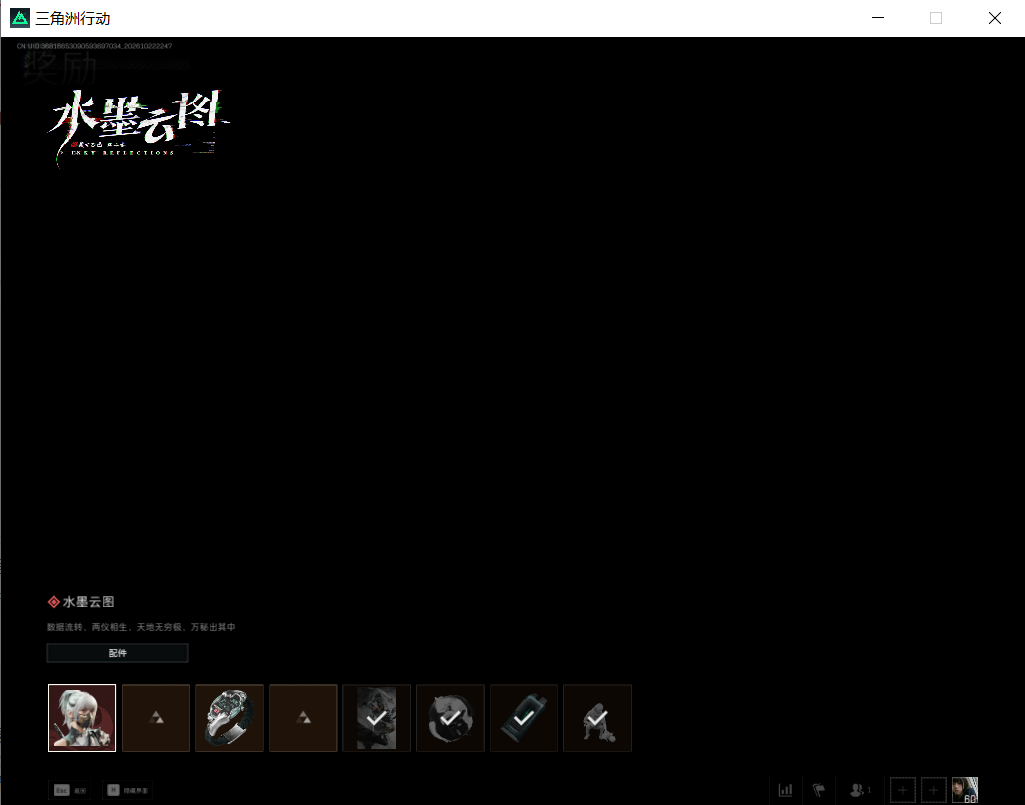
Task: Click the 配件 button
Action: click(118, 653)
